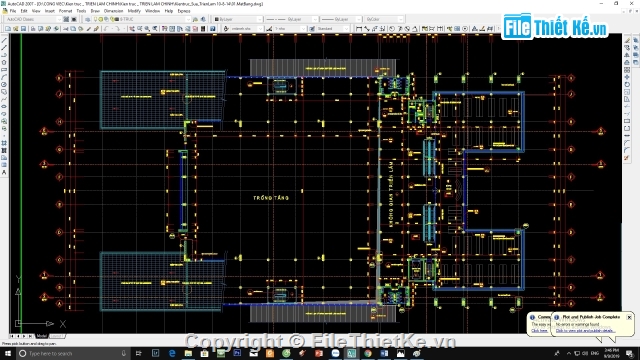Open the Layer Properties Manager icon

point(87,19)
